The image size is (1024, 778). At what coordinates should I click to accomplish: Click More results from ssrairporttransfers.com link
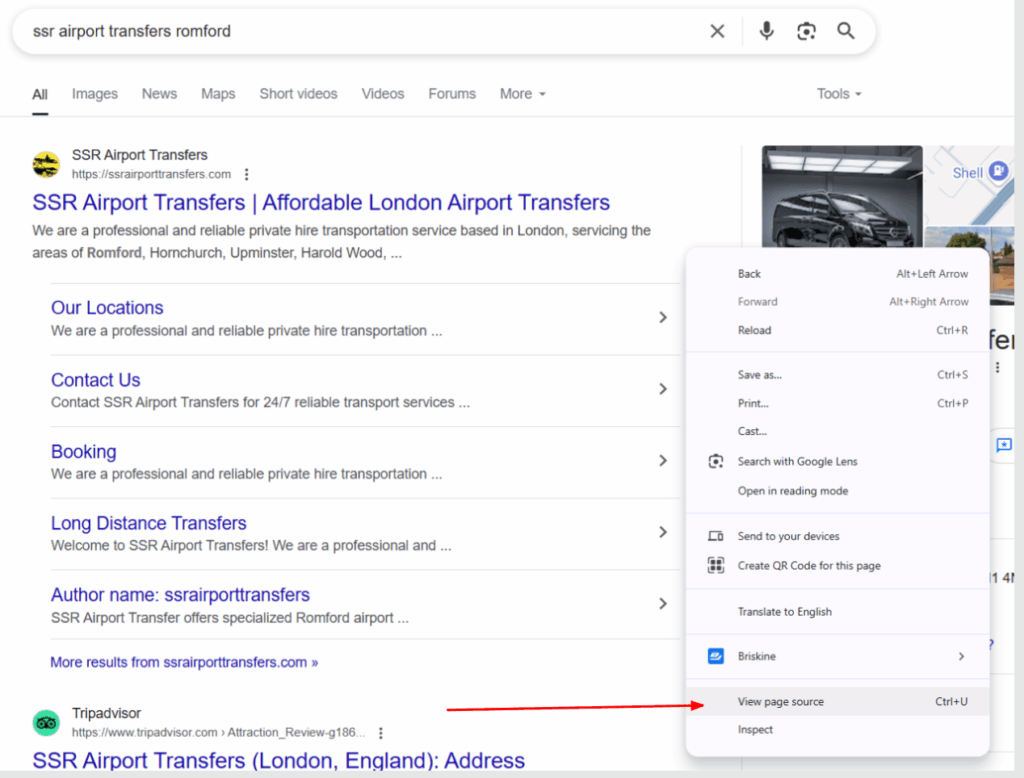tap(184, 662)
